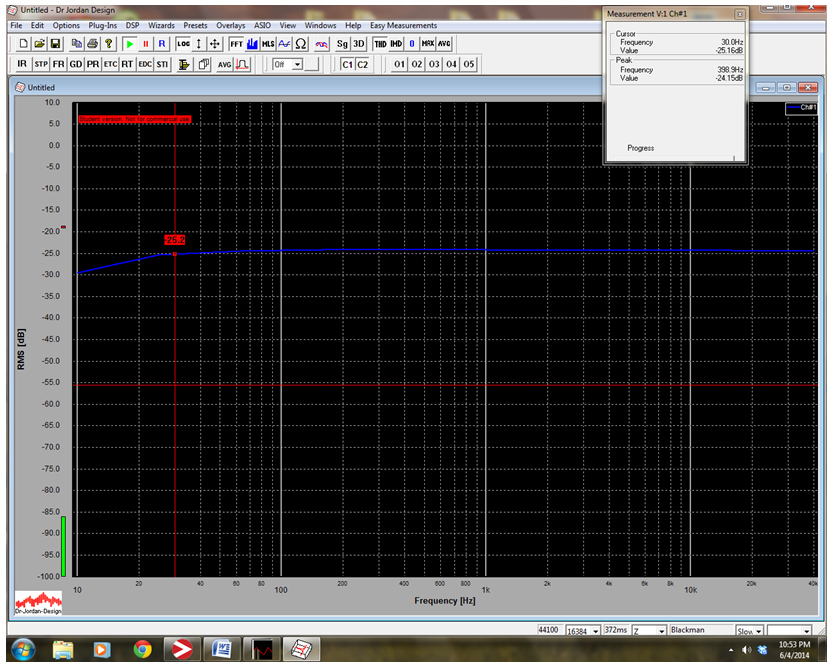Screen dimensions: 834x668
Task: Open the impedance (Ohm) measurement icon
Action: point(300,44)
